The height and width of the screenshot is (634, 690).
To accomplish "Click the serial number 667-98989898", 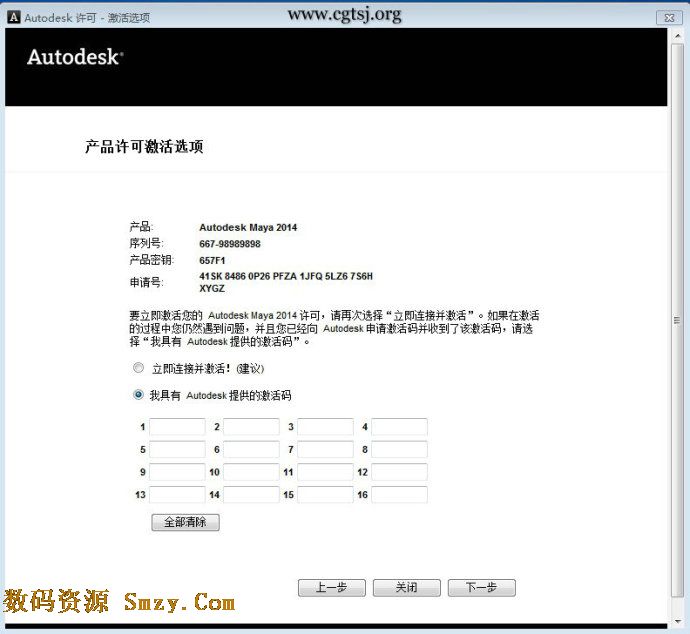I will tap(230, 244).
